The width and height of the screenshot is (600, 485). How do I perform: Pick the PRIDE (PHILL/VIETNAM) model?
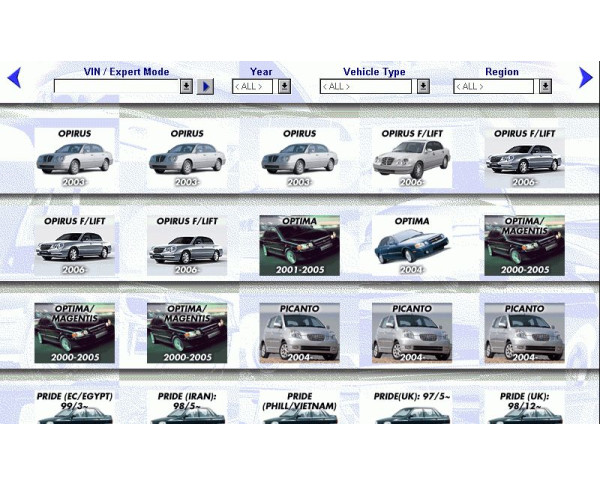[299, 407]
